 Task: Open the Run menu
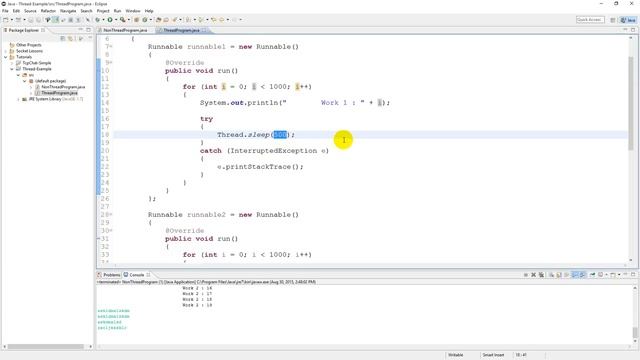(x=117, y=11)
